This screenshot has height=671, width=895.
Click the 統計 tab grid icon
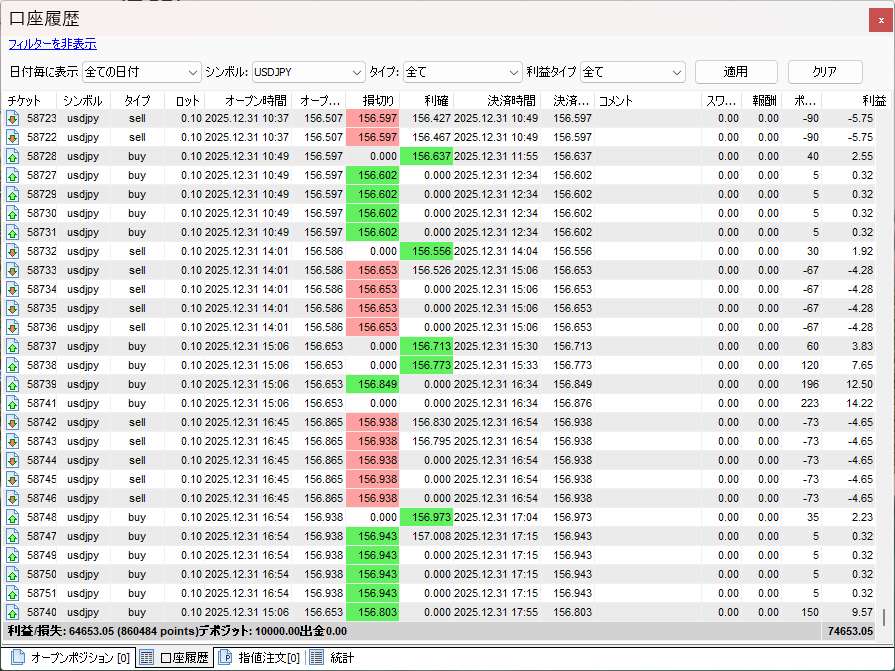tap(316, 657)
